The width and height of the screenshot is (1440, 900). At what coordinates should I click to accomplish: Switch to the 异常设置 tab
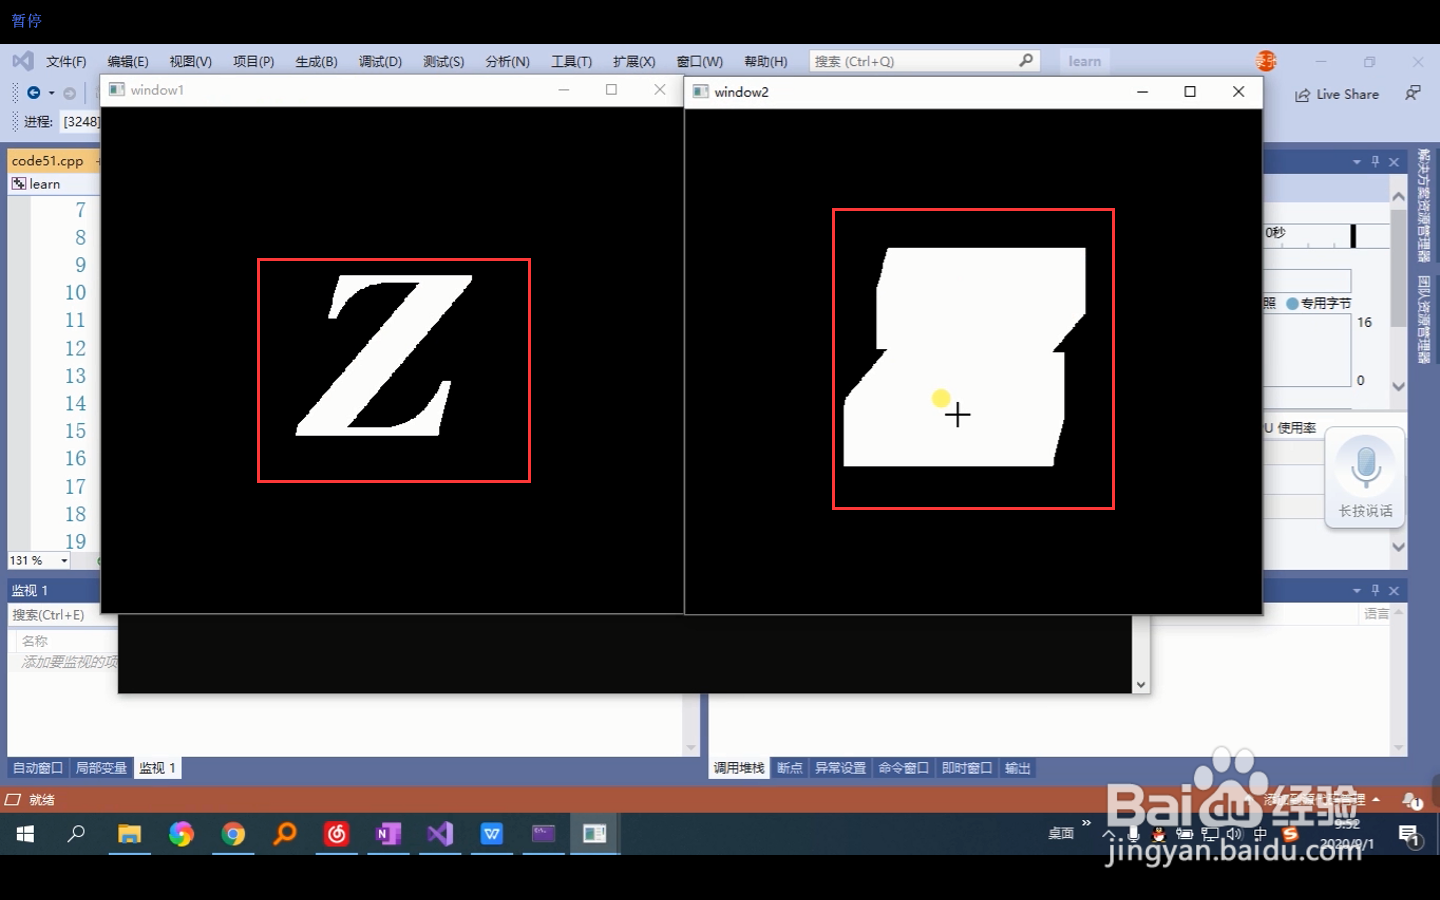[840, 768]
